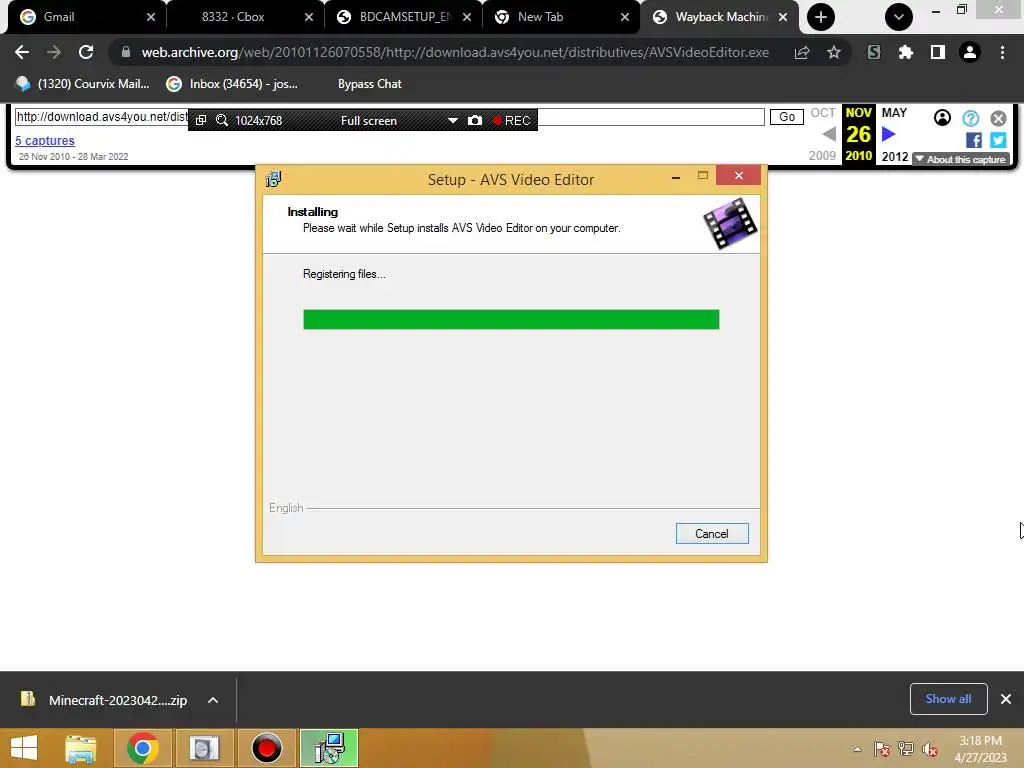This screenshot has width=1024, height=768.
Task: Expand About this capture
Action: (961, 159)
